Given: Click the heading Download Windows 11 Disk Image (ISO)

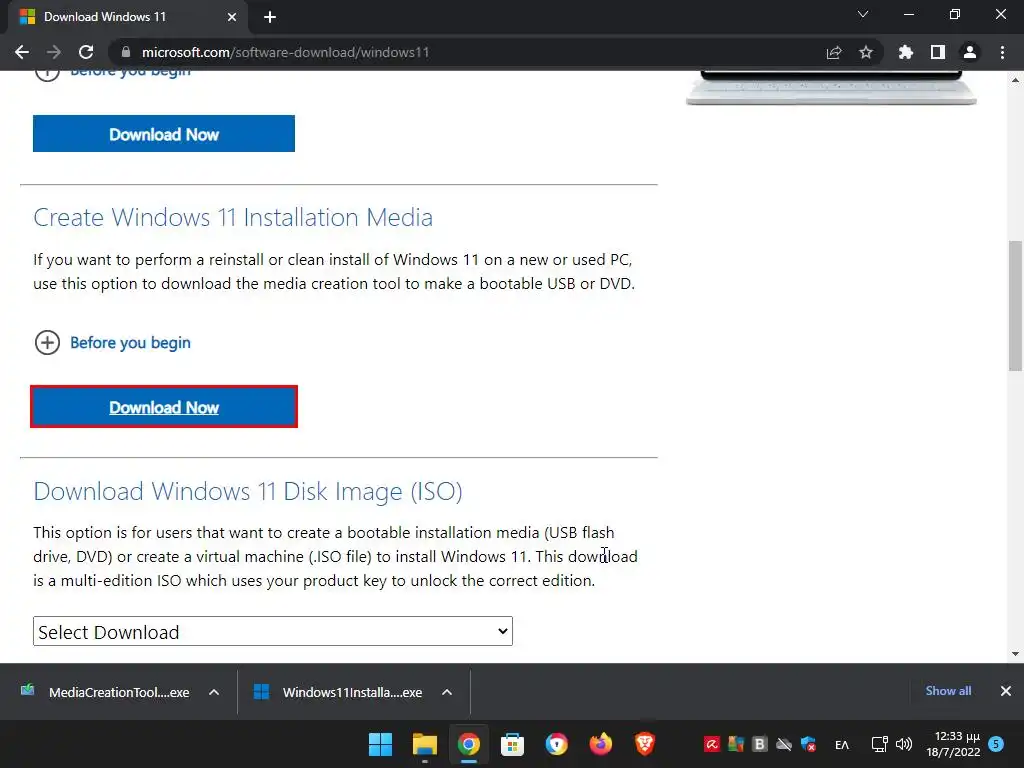Looking at the screenshot, I should [x=248, y=491].
